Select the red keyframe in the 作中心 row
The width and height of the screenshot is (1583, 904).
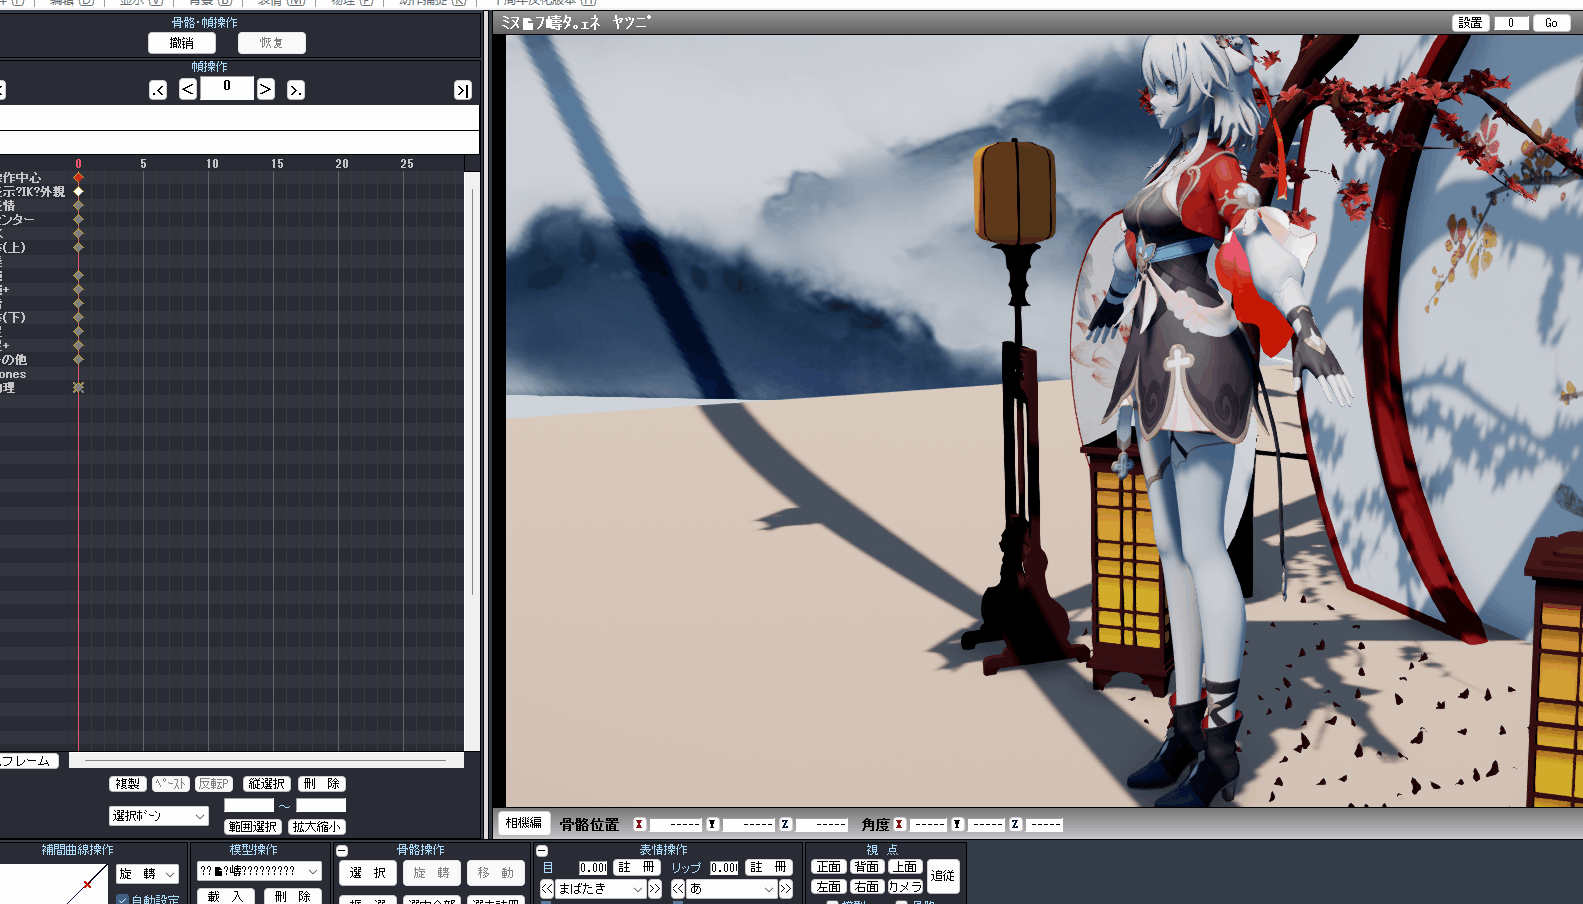tap(78, 177)
